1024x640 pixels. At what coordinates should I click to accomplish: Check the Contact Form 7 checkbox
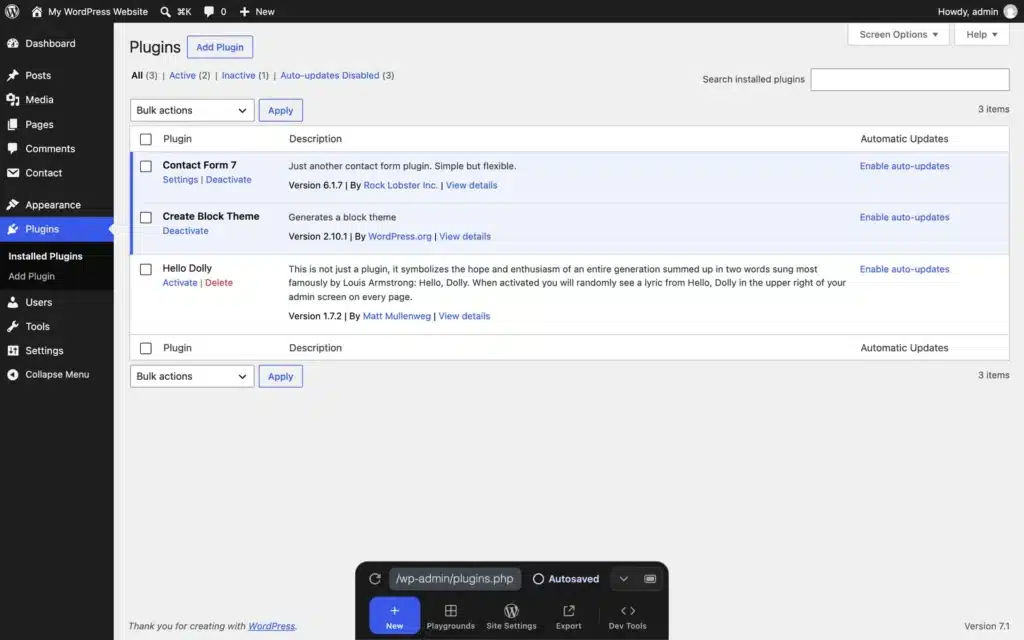coord(146,167)
